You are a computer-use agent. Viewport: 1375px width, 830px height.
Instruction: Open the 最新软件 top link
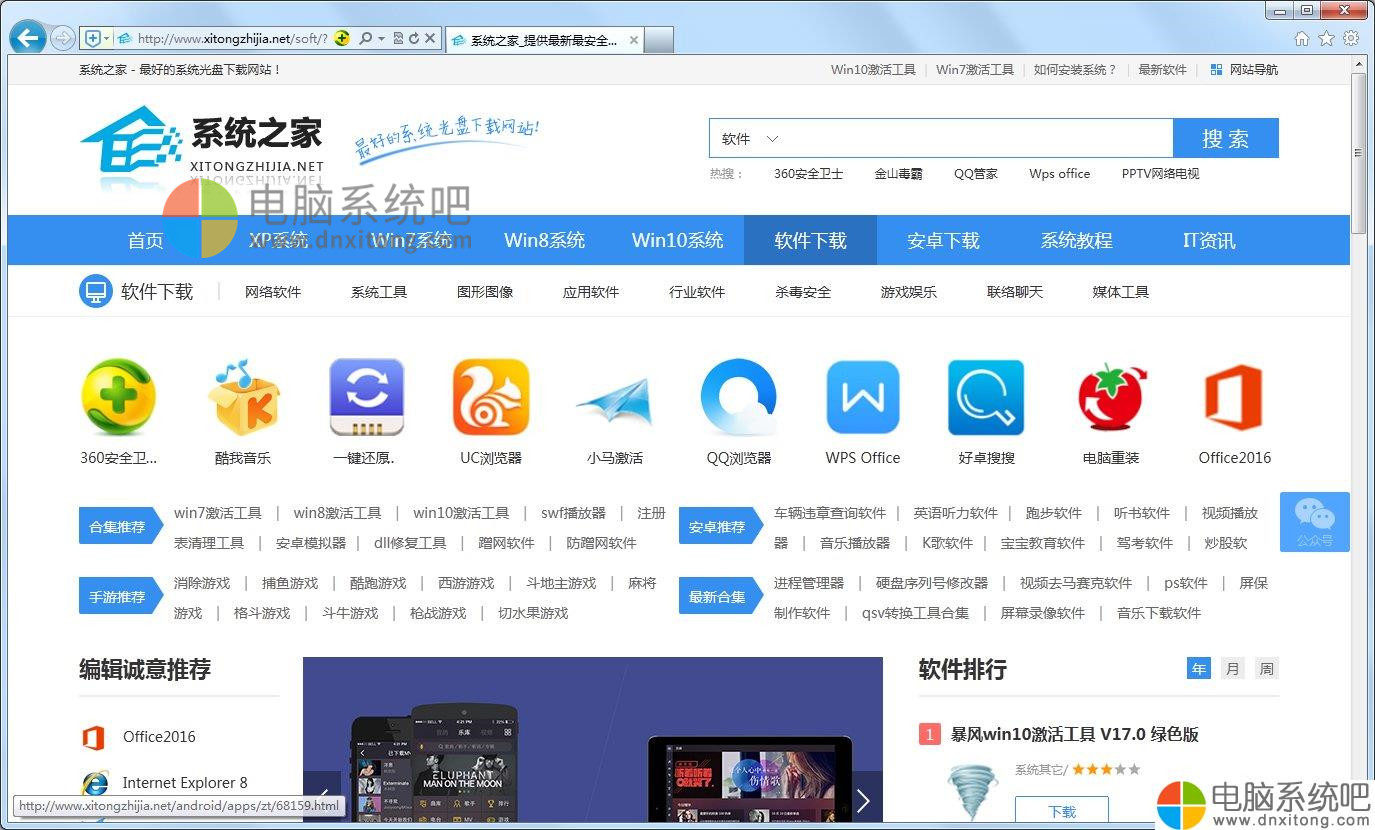[x=1162, y=70]
